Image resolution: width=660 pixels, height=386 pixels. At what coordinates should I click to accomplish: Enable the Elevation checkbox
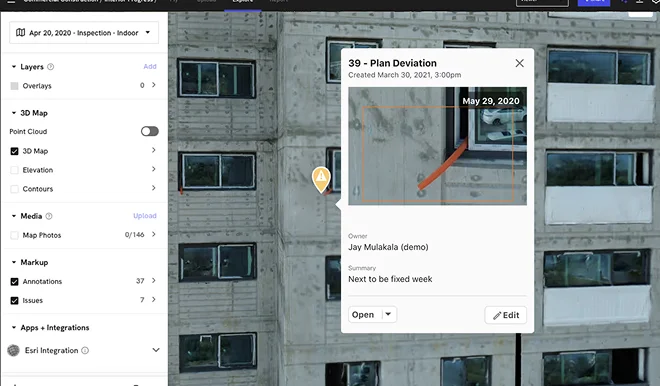click(14, 170)
